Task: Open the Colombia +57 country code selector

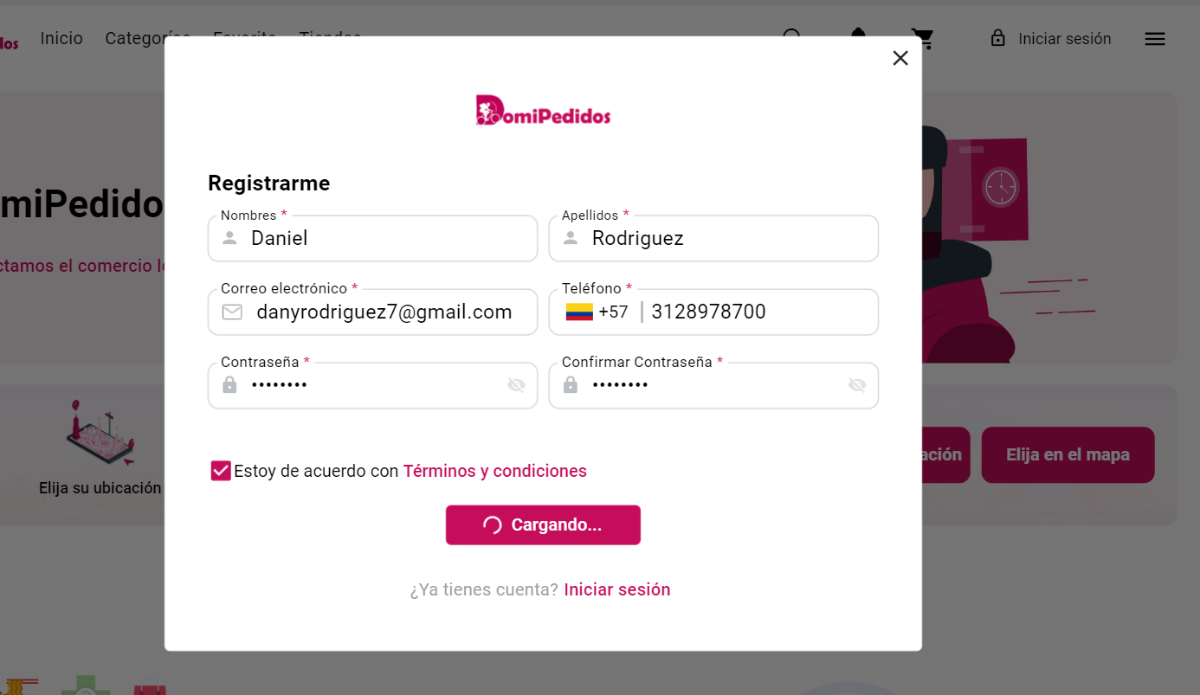Action: tap(597, 312)
